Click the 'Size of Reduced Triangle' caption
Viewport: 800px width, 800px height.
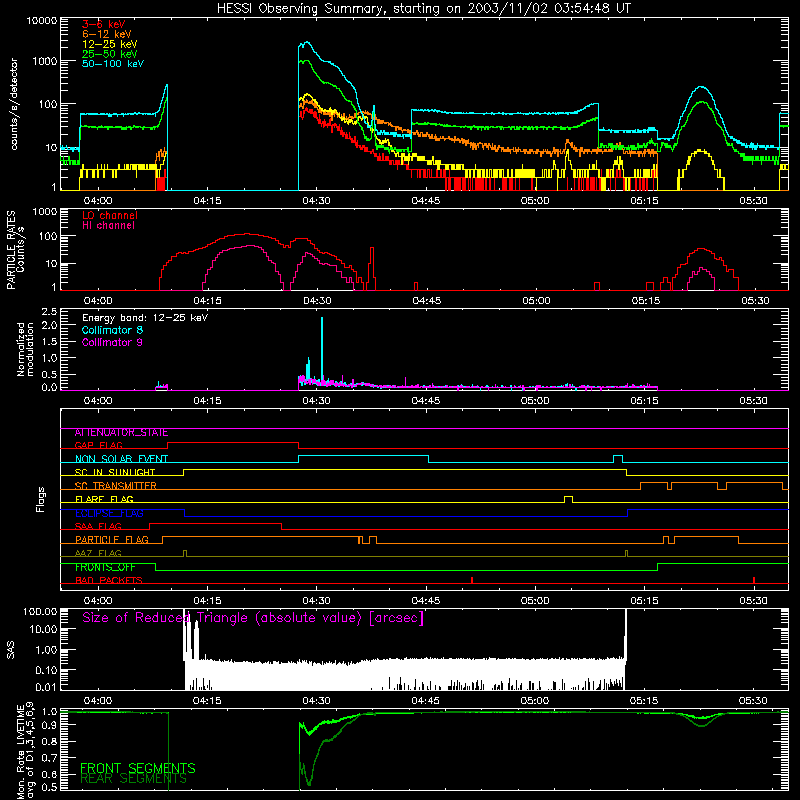click(x=253, y=618)
